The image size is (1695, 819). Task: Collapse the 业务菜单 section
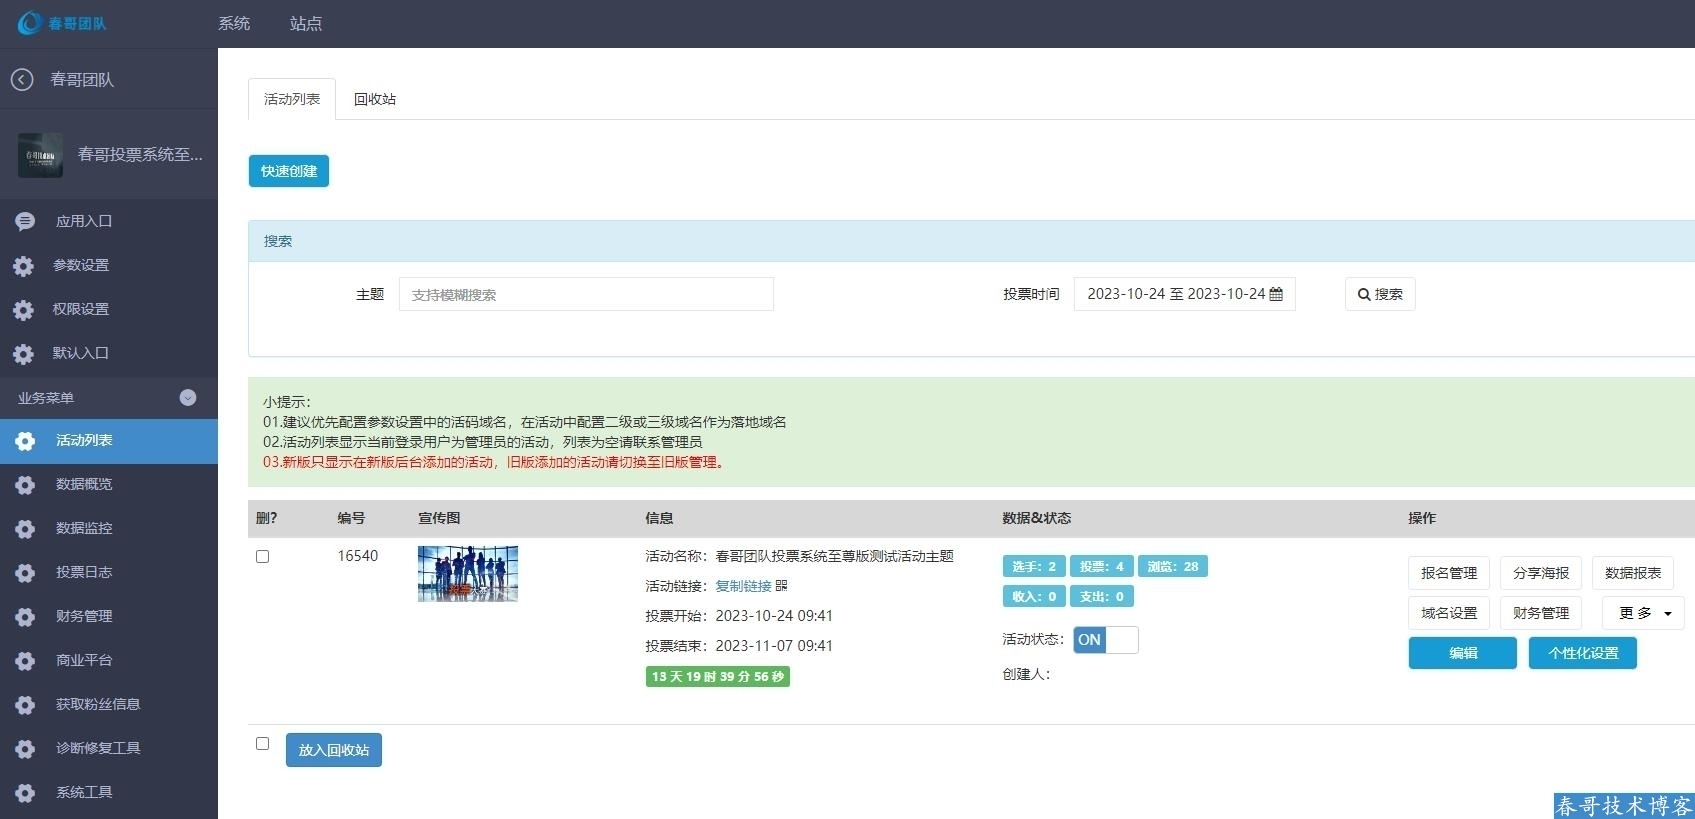pyautogui.click(x=187, y=398)
